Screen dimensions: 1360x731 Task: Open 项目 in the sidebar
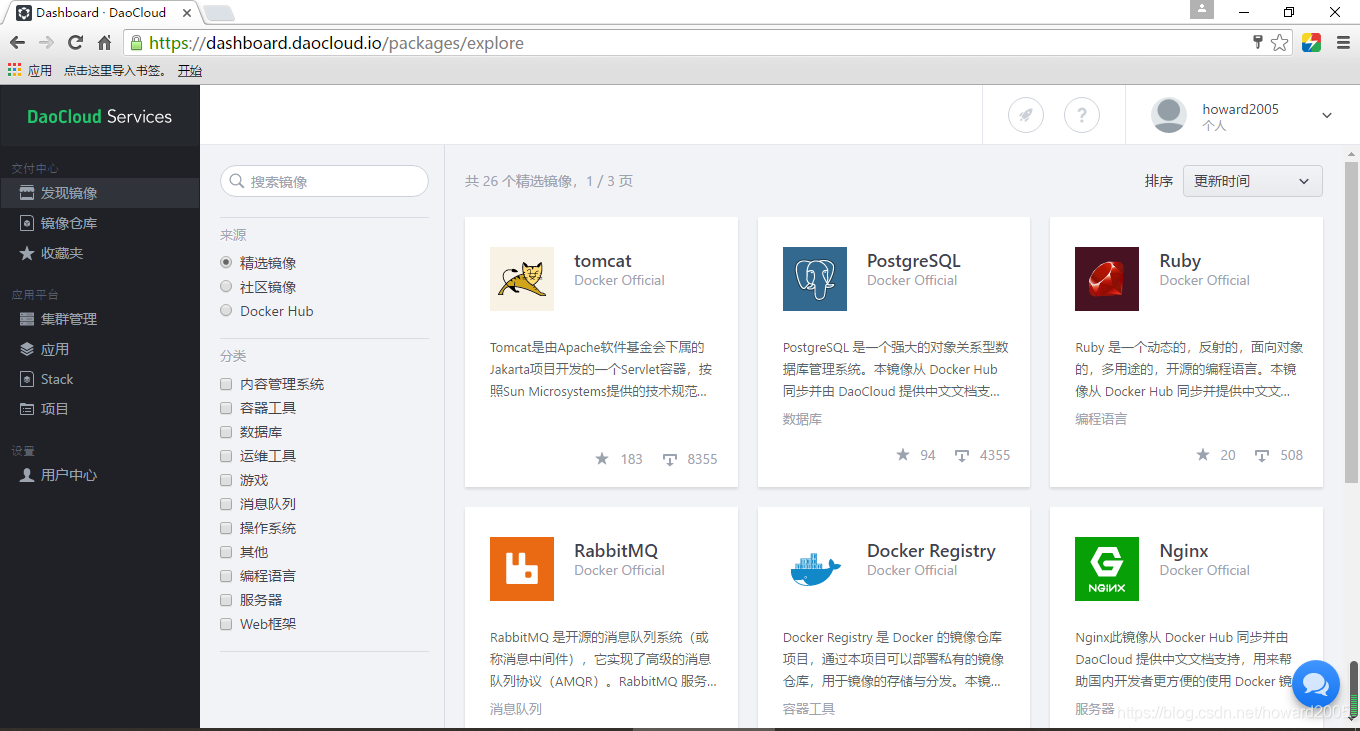[100, 409]
